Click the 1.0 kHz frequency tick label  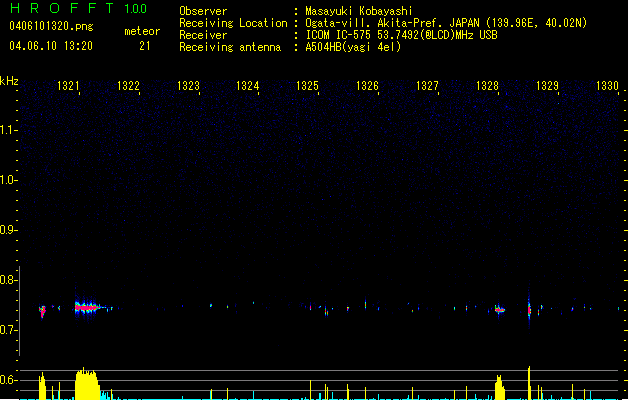click(8, 180)
